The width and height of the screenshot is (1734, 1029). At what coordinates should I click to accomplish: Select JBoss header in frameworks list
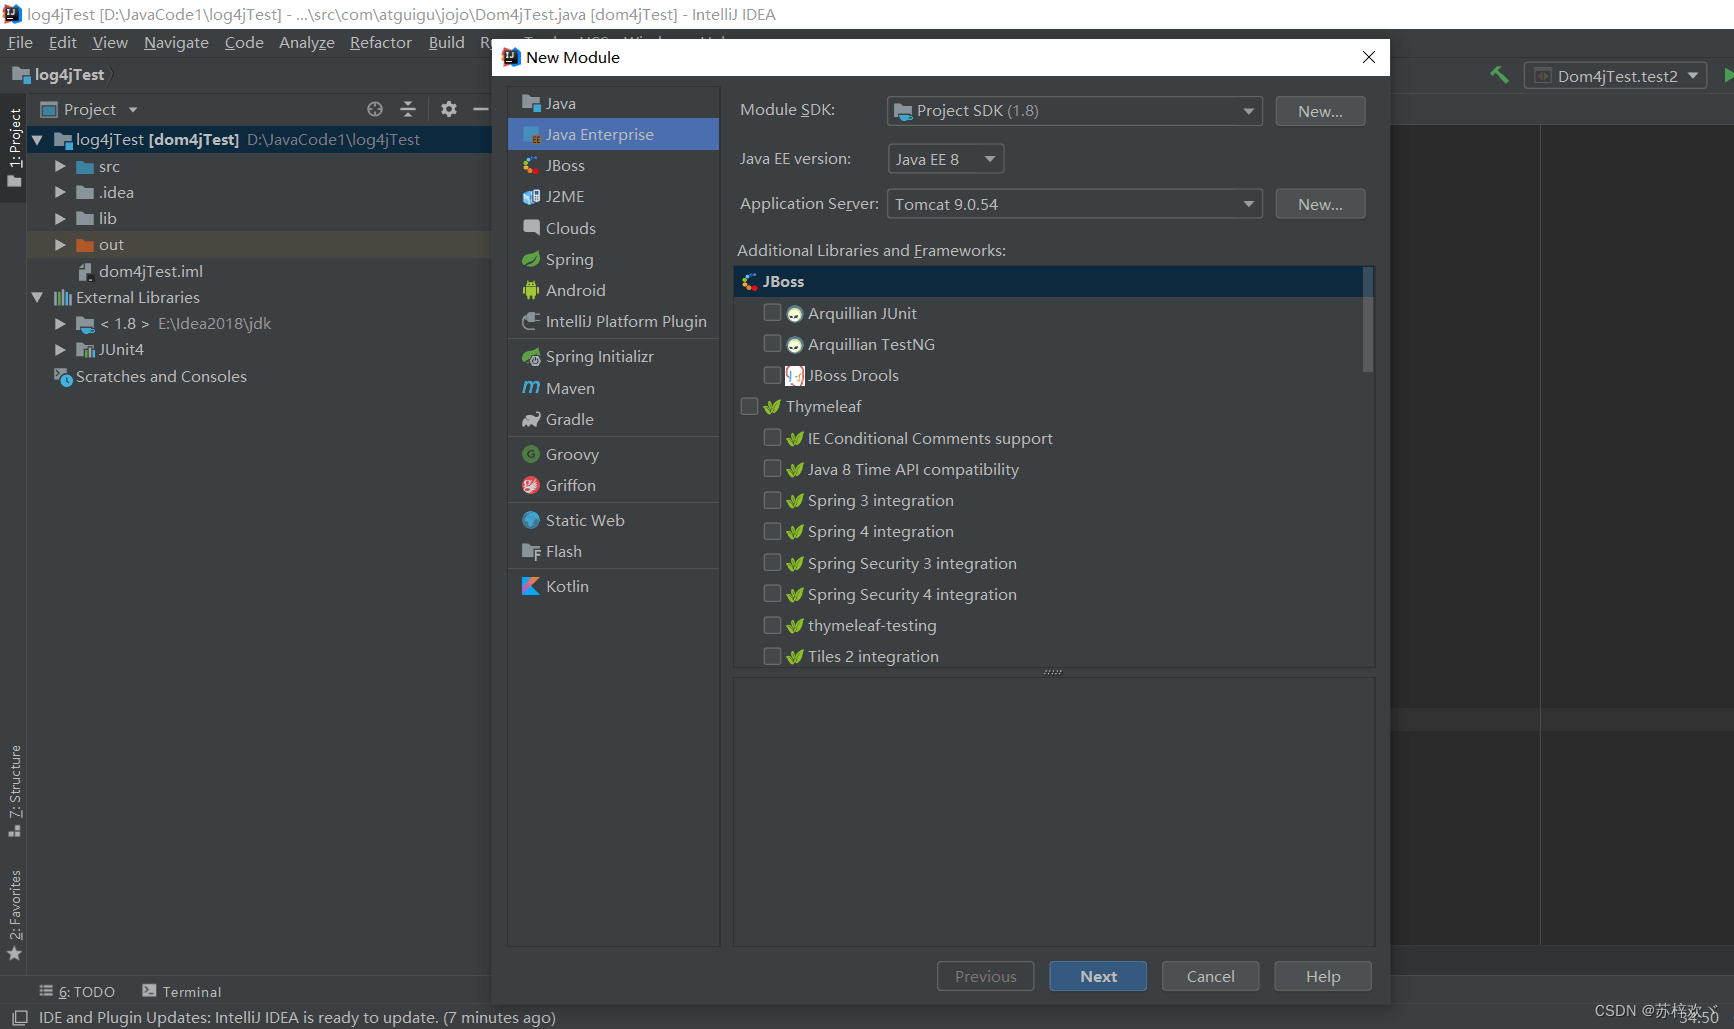coord(1048,282)
